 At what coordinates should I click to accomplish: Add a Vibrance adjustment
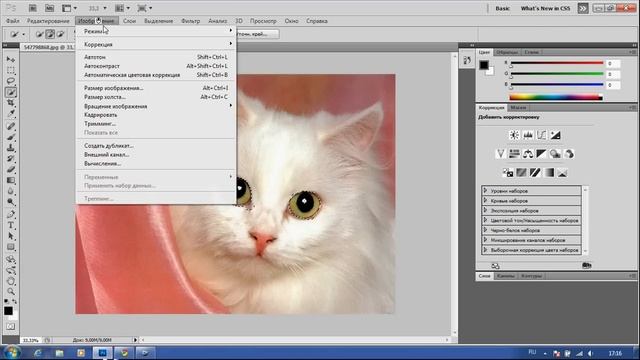coord(500,154)
